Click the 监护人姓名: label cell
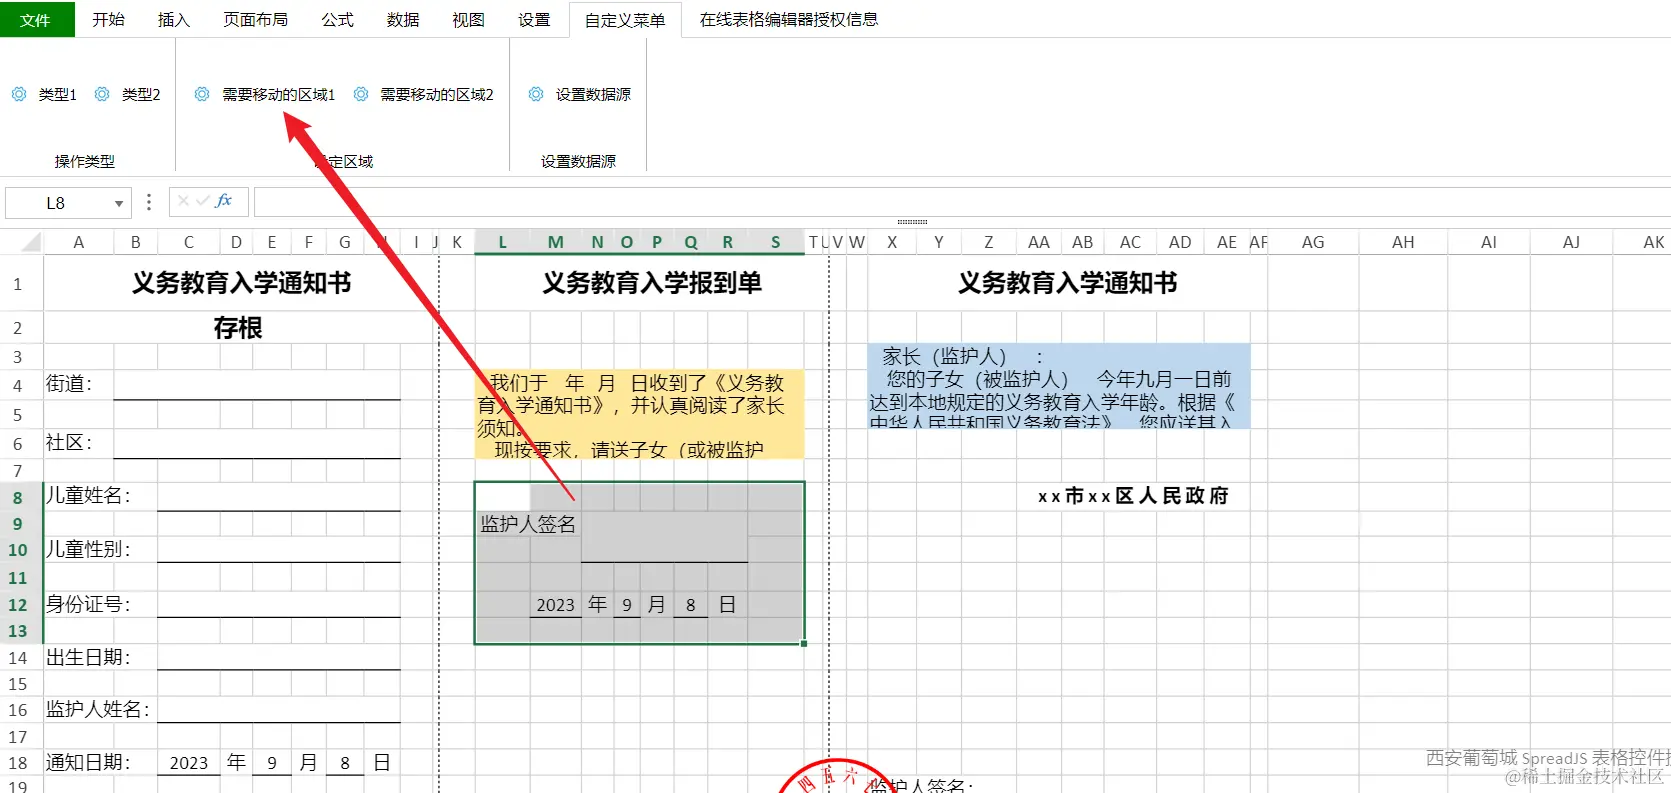The height and width of the screenshot is (793, 1671). [99, 710]
